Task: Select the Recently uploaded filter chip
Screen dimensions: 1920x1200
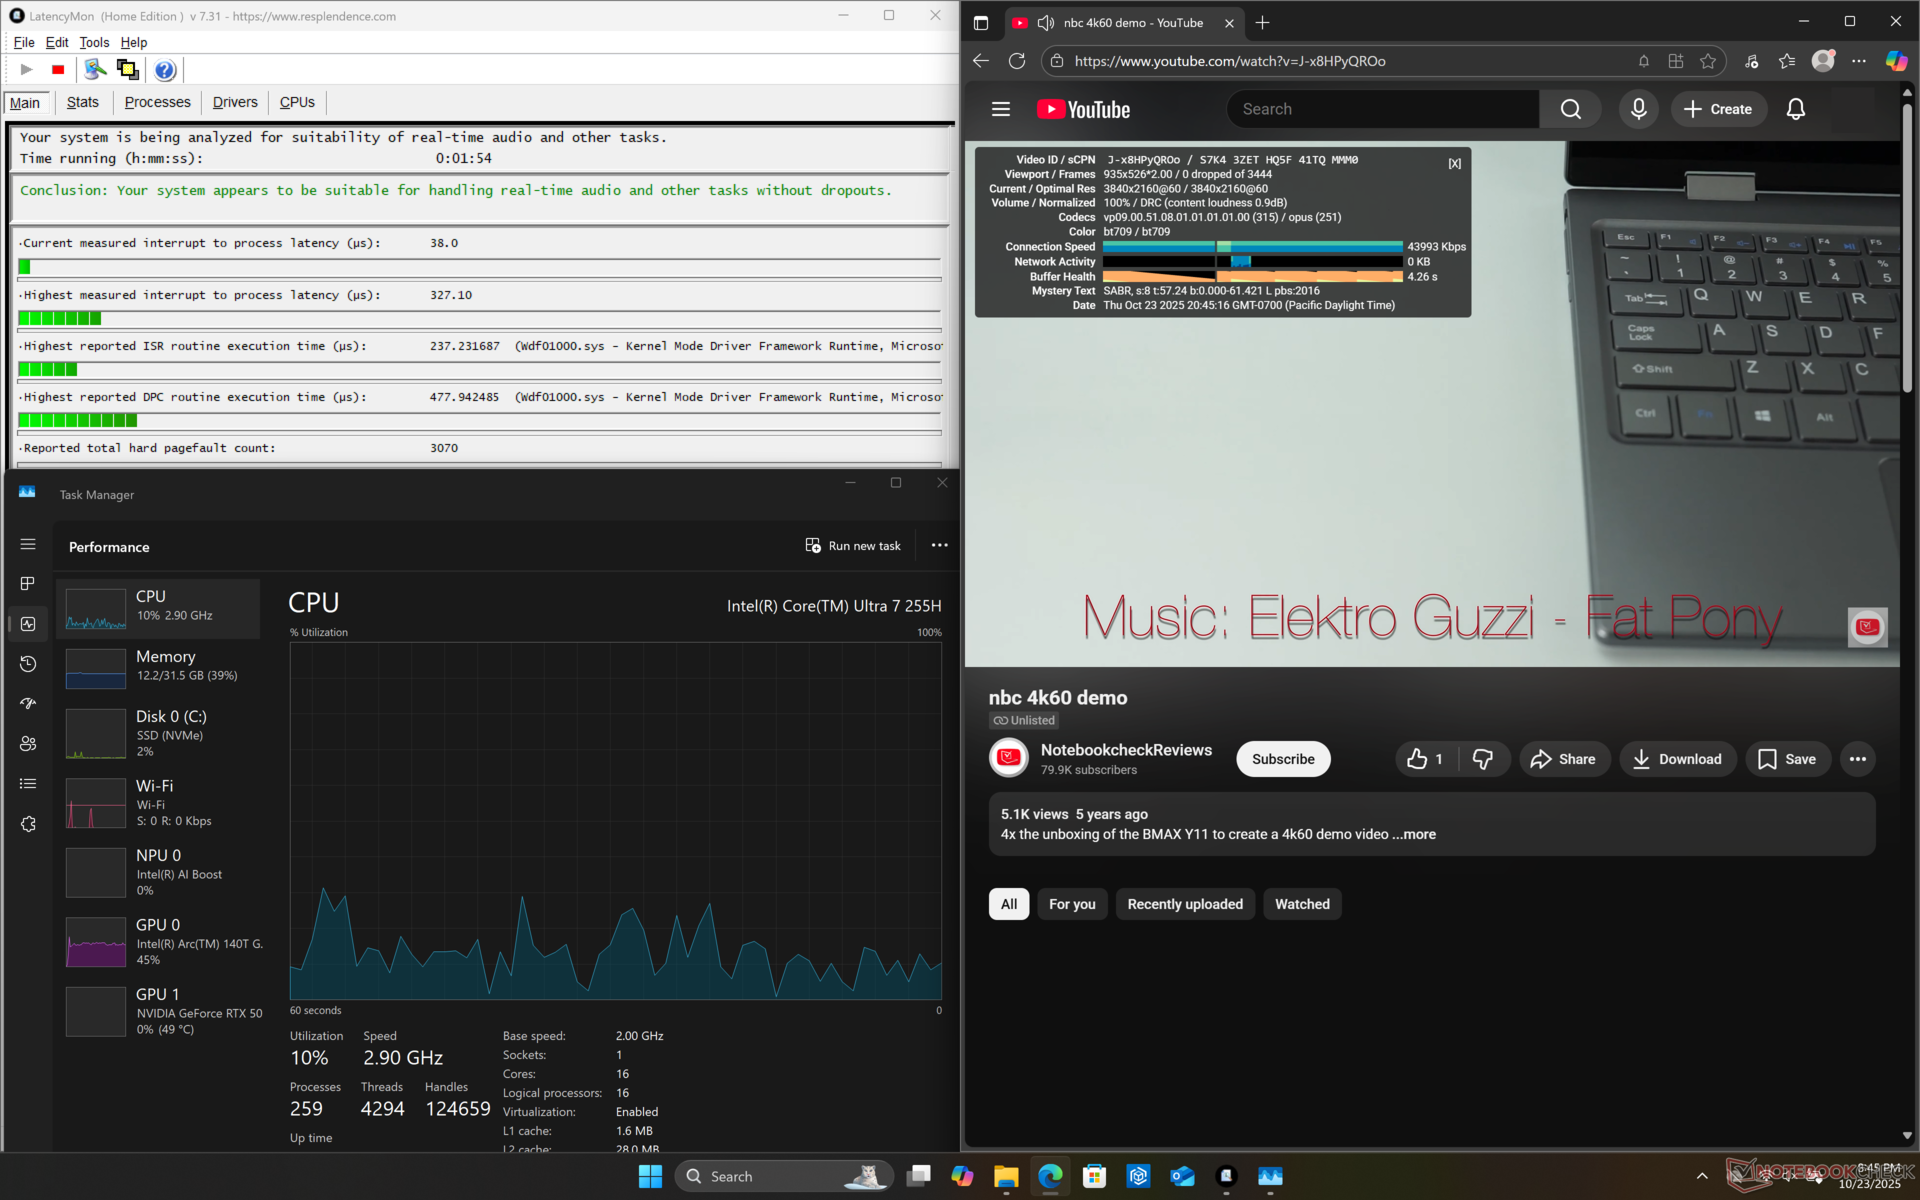Action: (1184, 904)
